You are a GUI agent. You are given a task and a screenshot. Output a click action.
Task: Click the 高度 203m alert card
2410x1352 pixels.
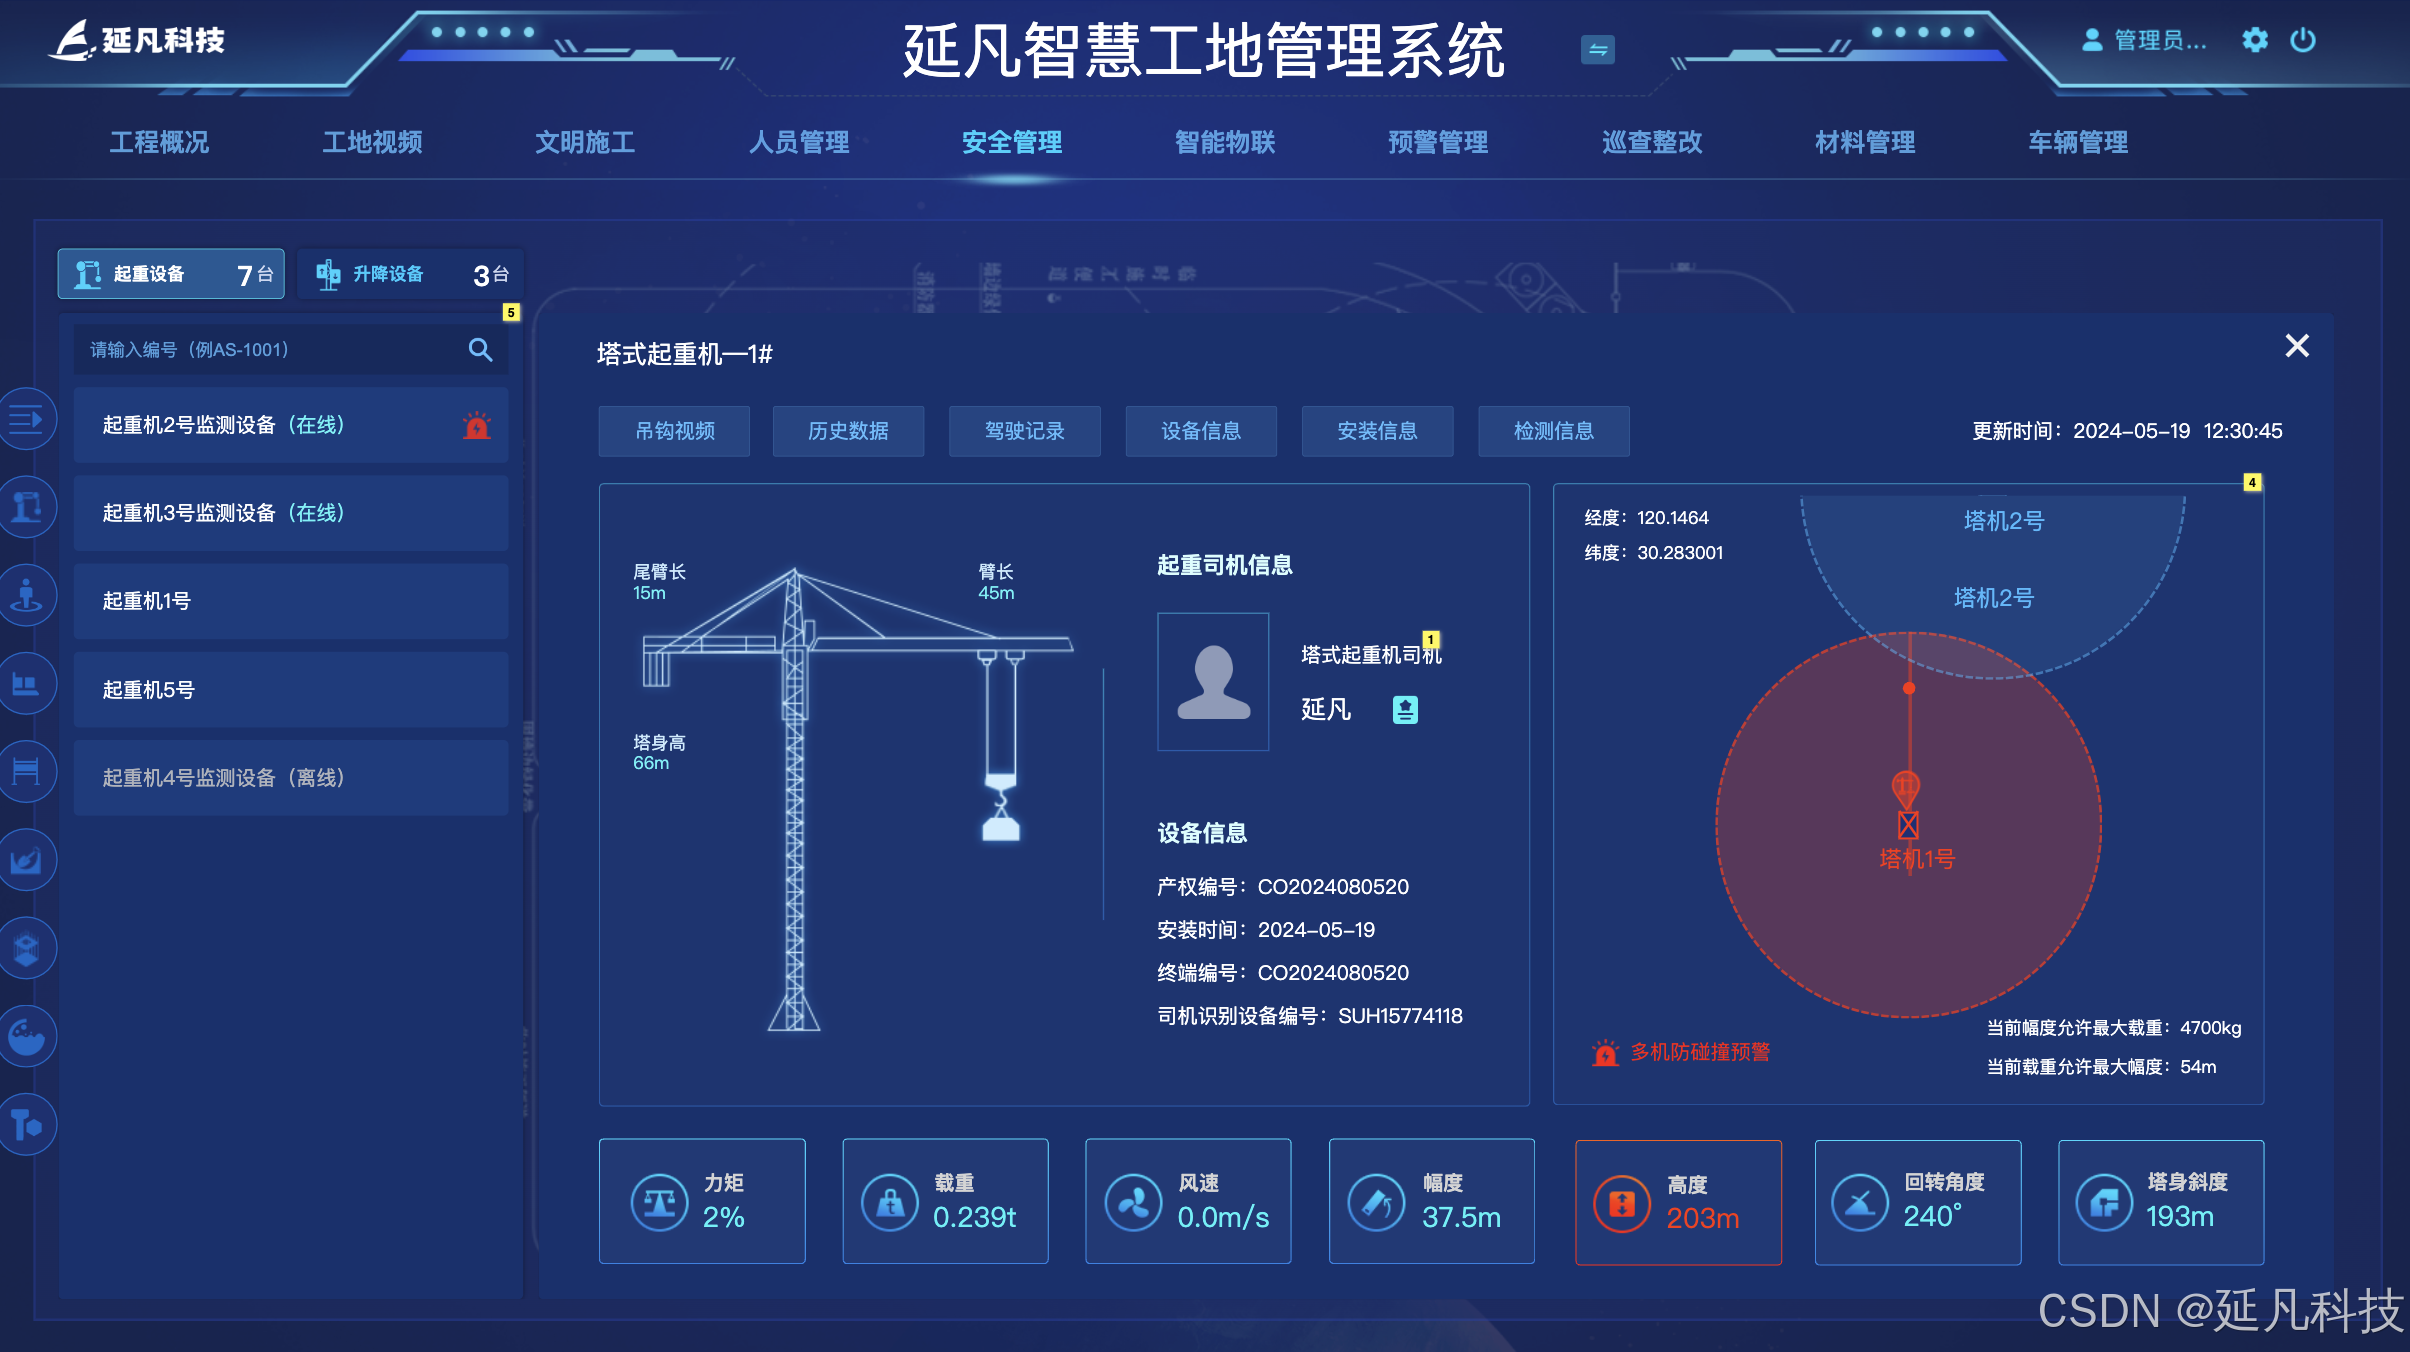coord(1677,1202)
